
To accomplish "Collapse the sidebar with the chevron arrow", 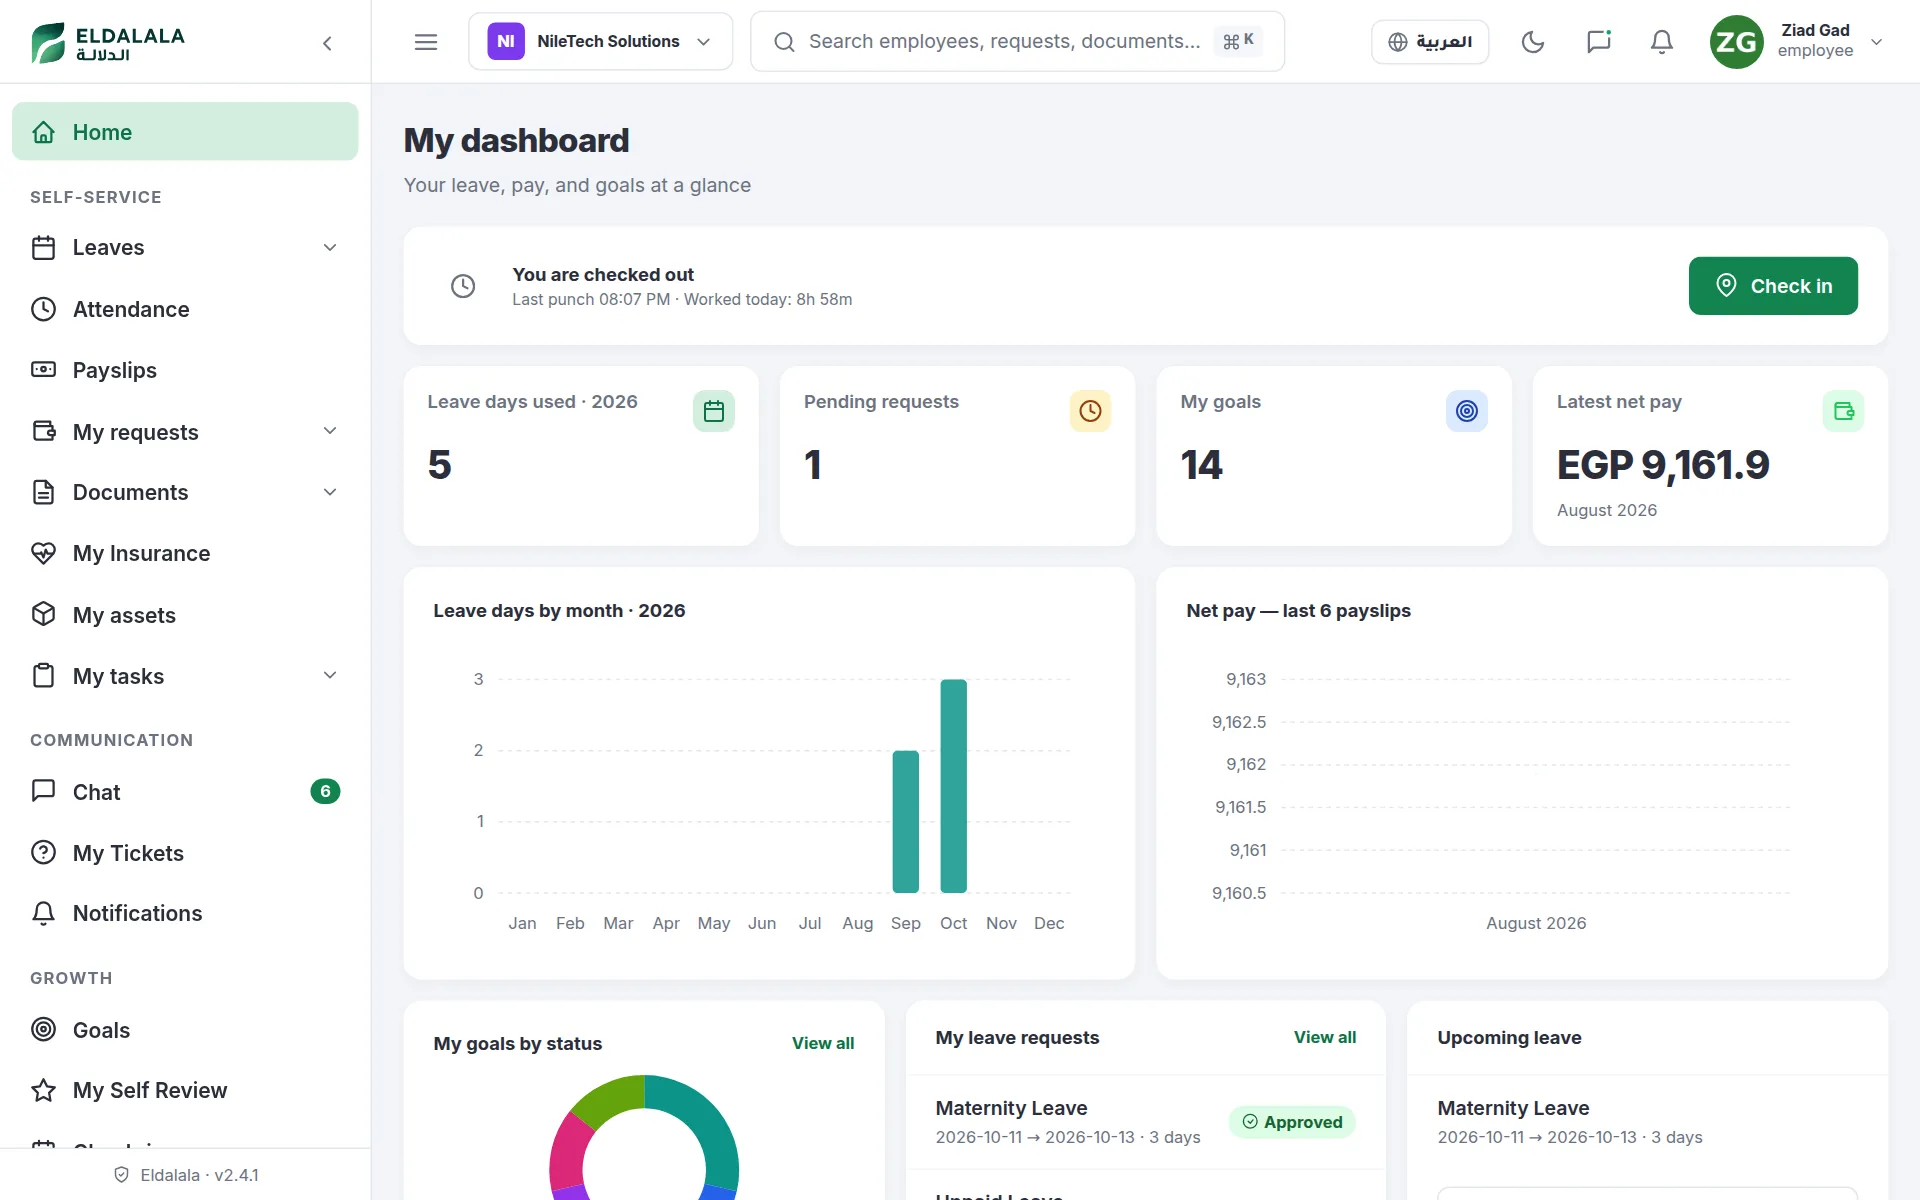I will (327, 43).
